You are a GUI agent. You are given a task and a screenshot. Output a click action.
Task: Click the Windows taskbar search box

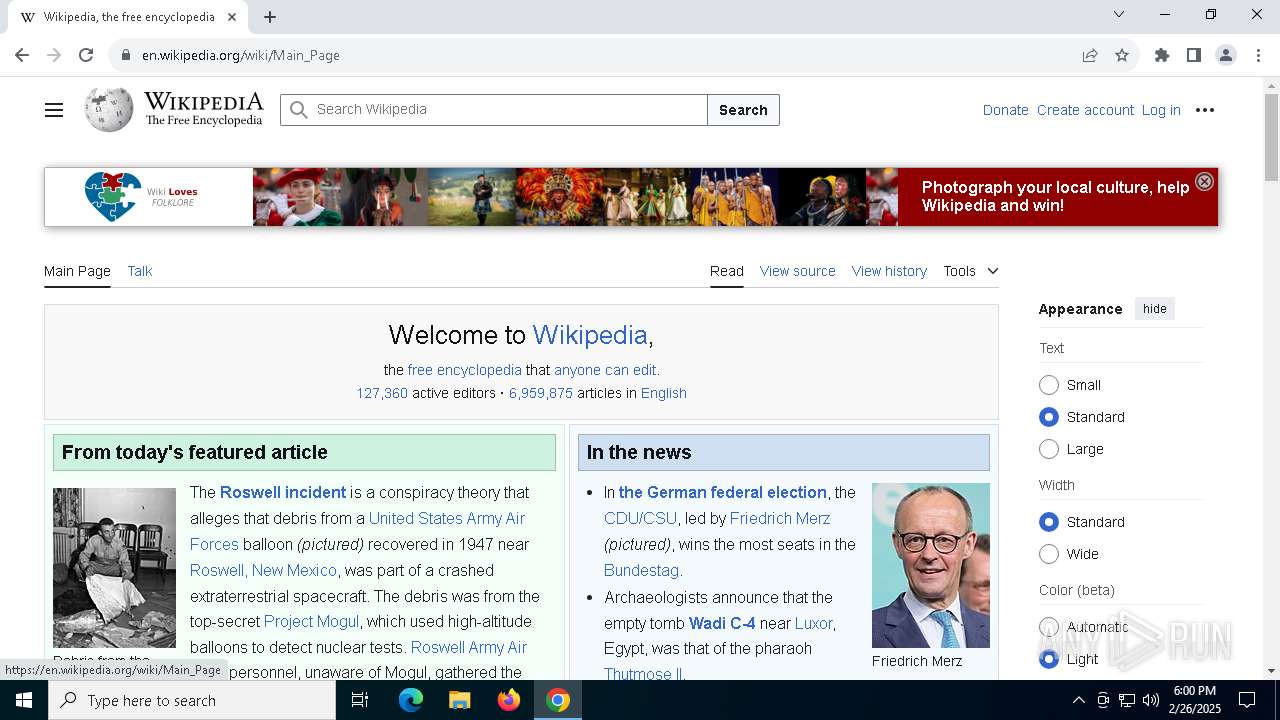click(x=192, y=700)
